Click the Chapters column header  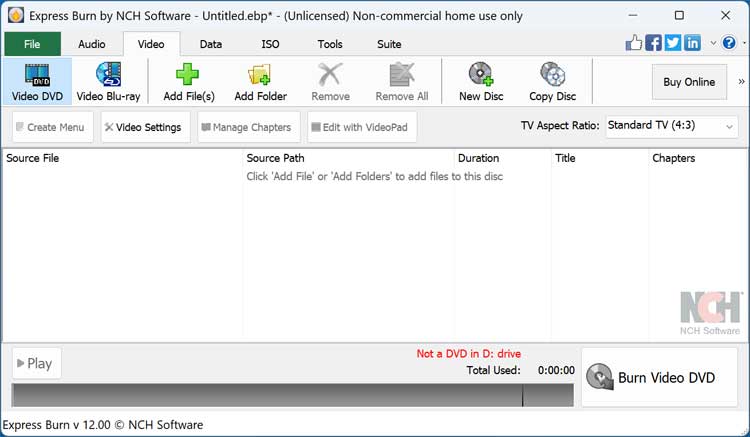tap(697, 158)
